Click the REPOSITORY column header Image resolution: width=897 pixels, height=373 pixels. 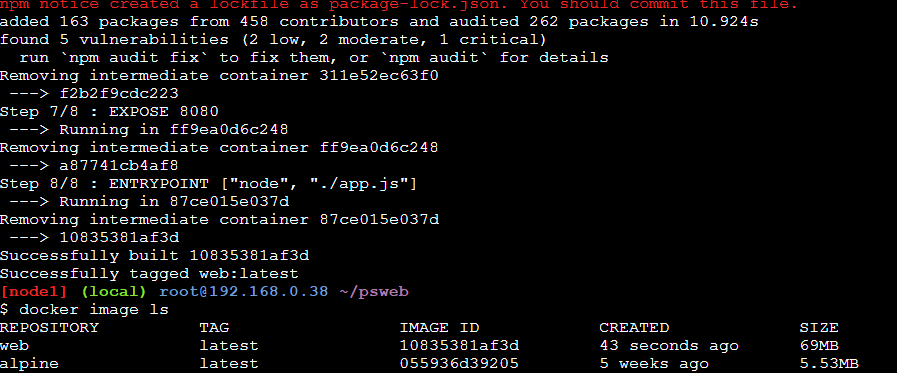coord(50,328)
